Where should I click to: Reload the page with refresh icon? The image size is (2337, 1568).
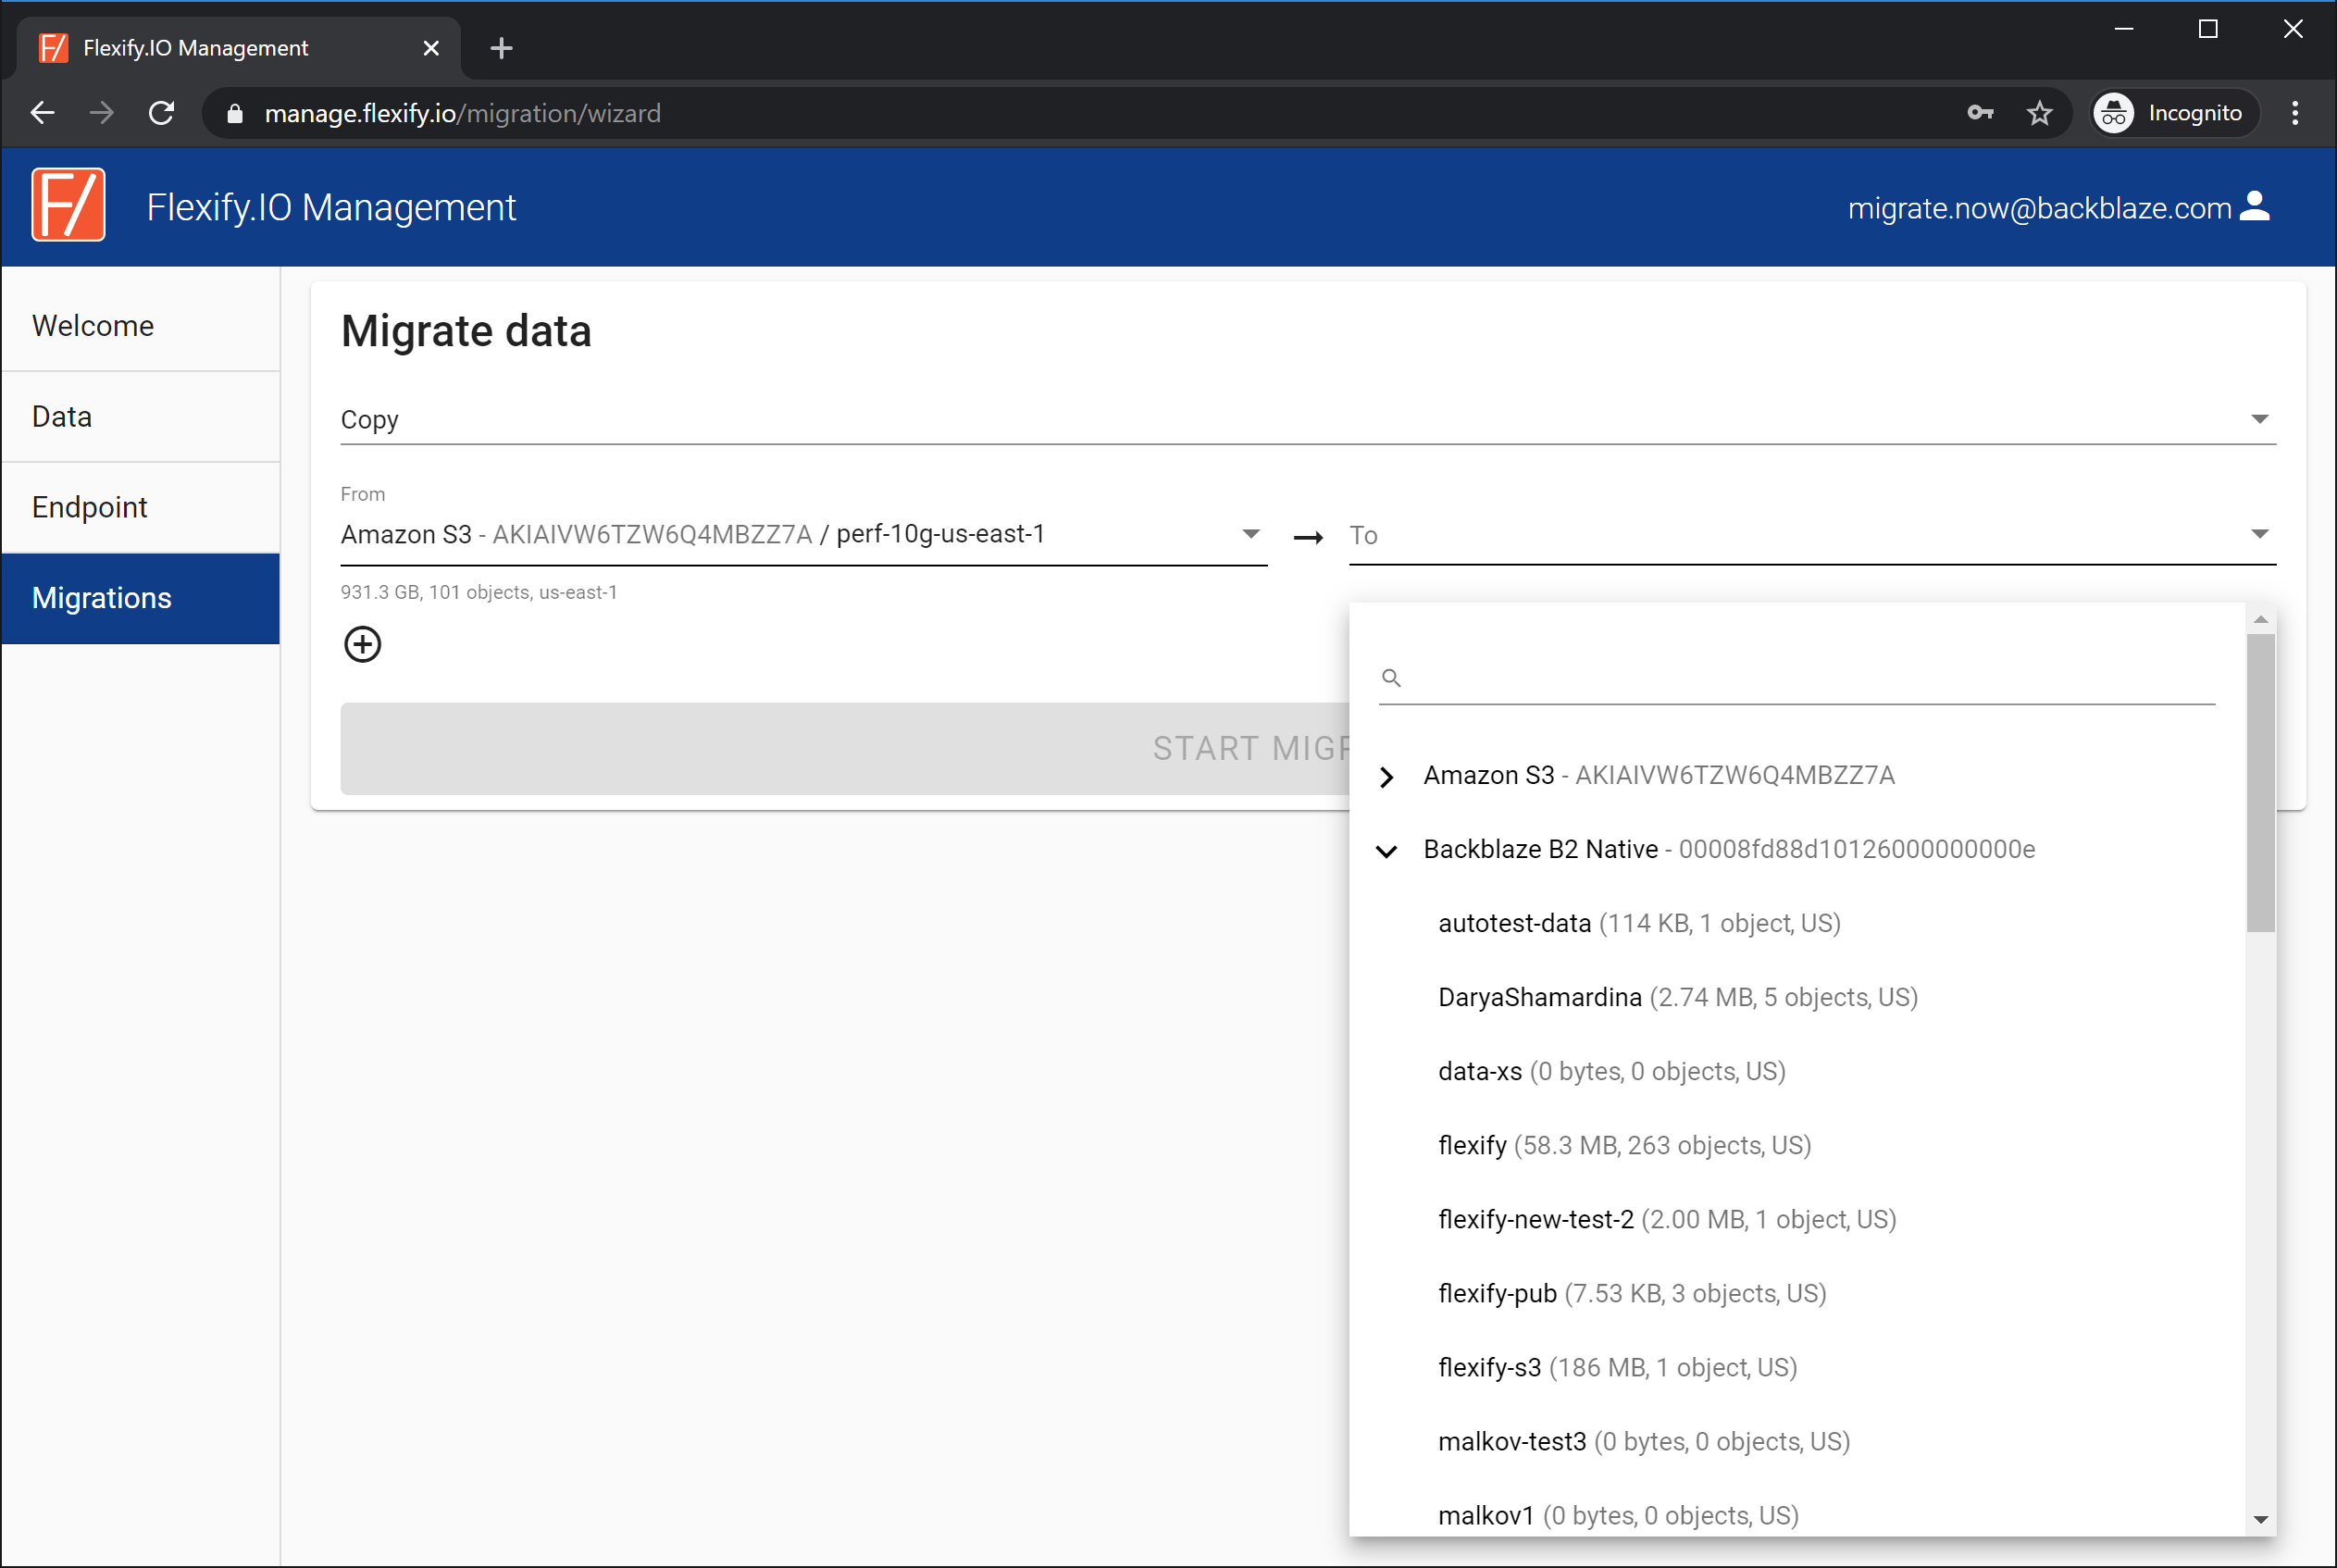click(x=162, y=113)
